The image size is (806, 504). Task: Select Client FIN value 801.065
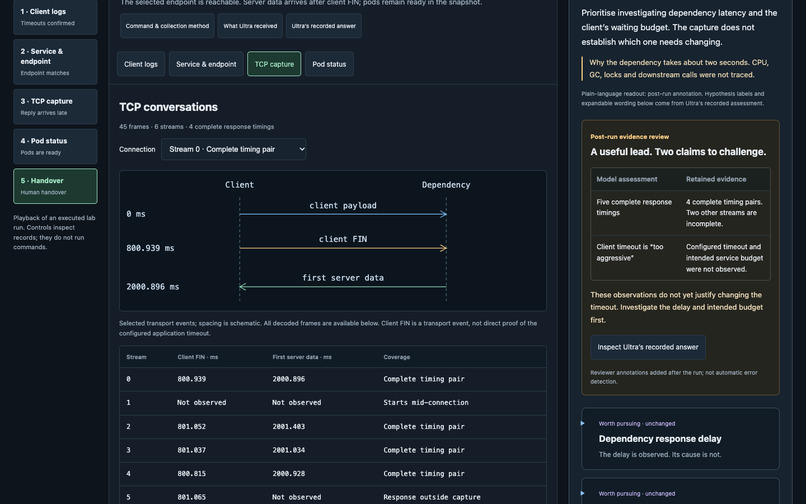(x=191, y=497)
